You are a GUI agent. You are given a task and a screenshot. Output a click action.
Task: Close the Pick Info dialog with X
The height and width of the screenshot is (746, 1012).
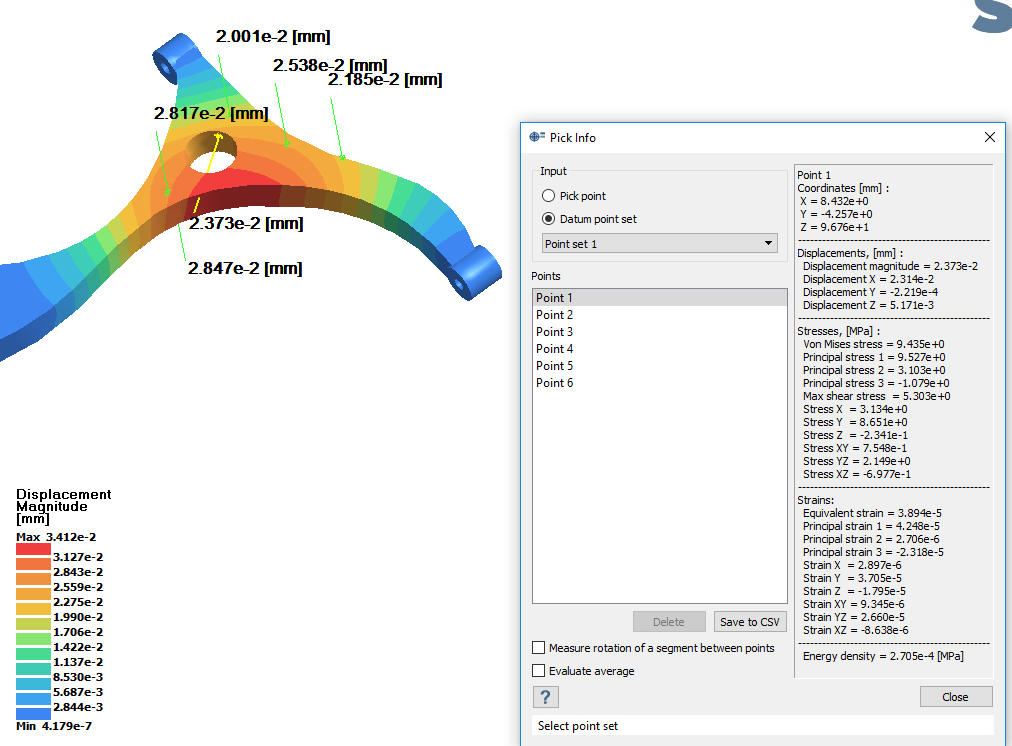point(990,137)
